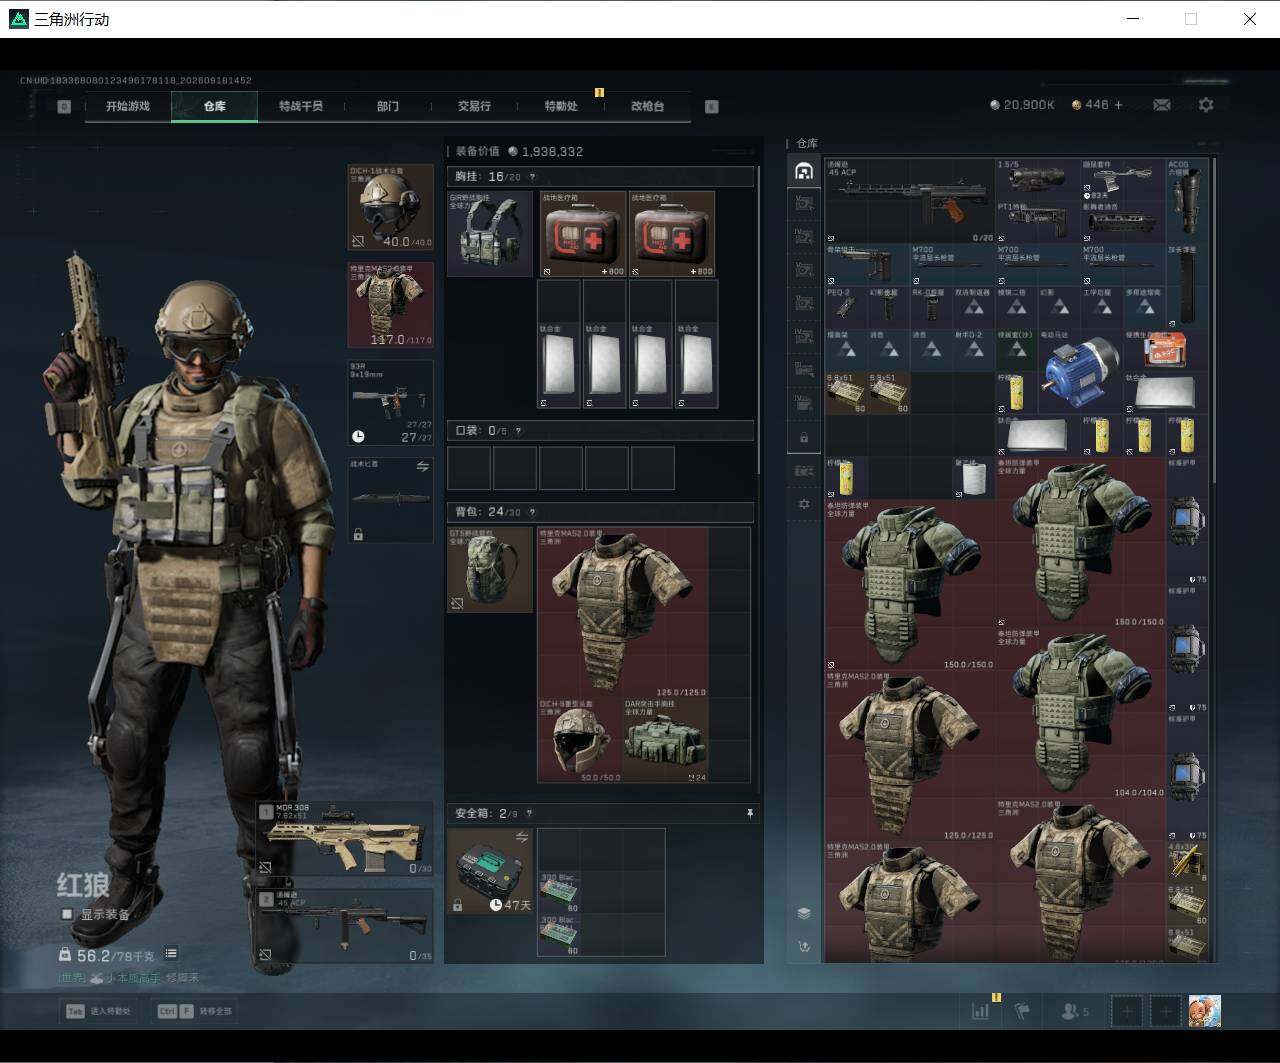Select the GT5 backpack slot

(x=490, y=570)
